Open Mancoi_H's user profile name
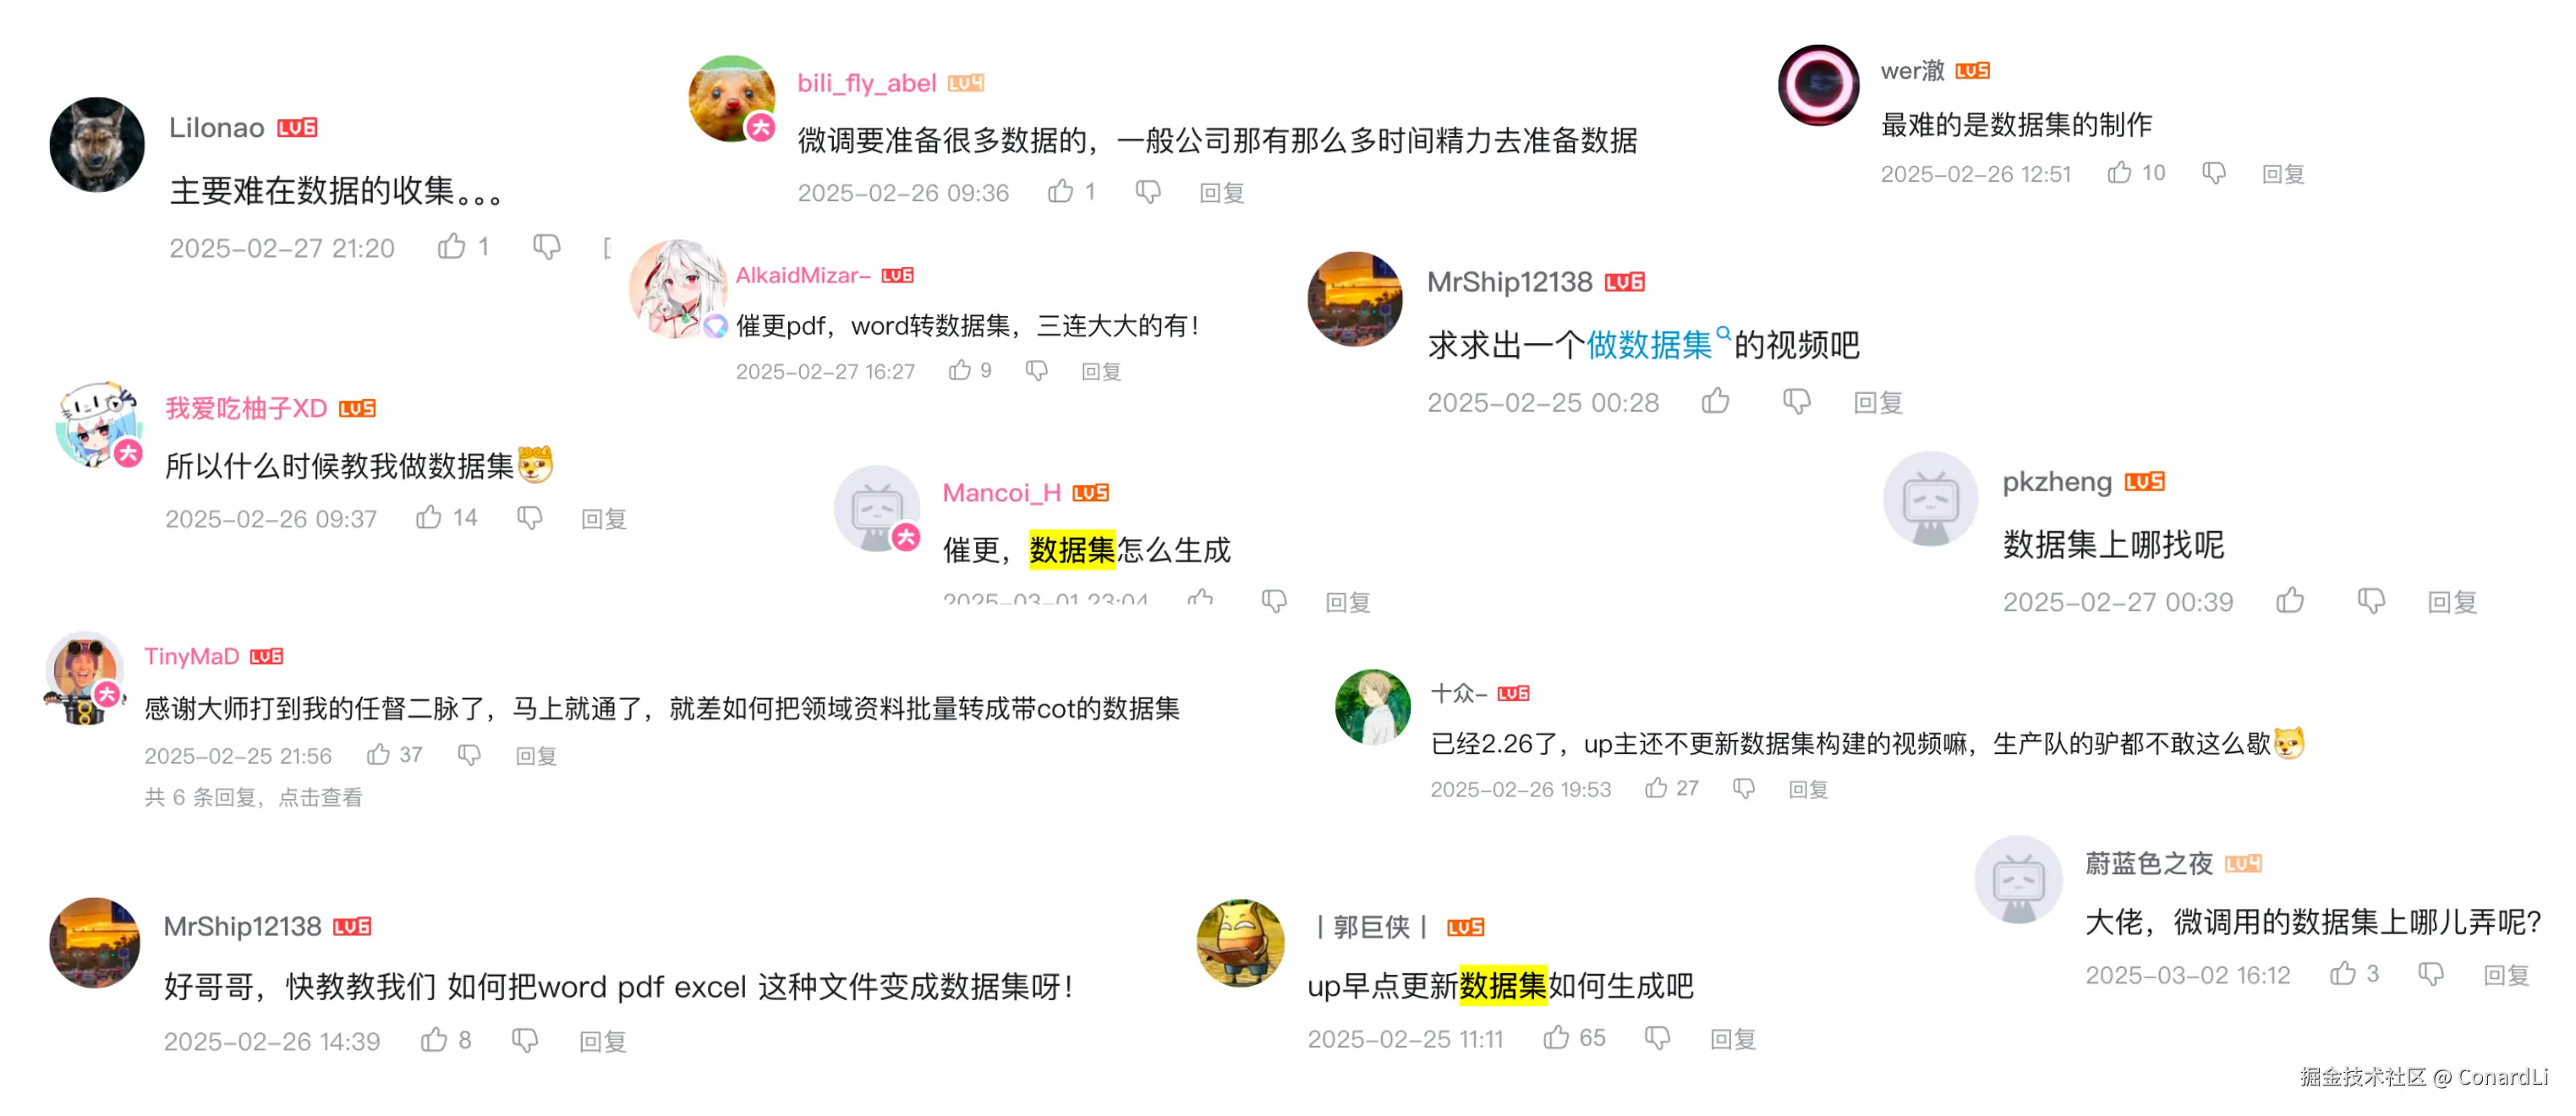Viewport: 2576px width, 1116px height. (1001, 492)
